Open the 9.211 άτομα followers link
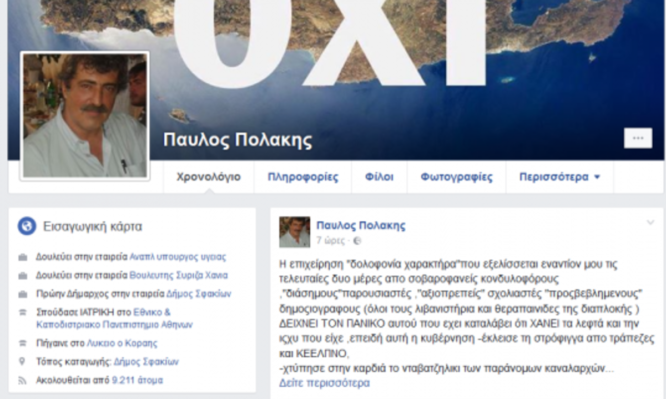 click(137, 380)
